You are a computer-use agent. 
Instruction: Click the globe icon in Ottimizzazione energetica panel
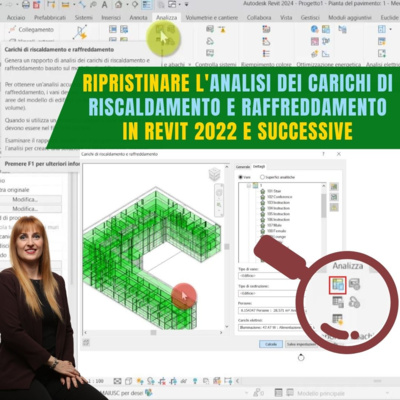point(314,29)
